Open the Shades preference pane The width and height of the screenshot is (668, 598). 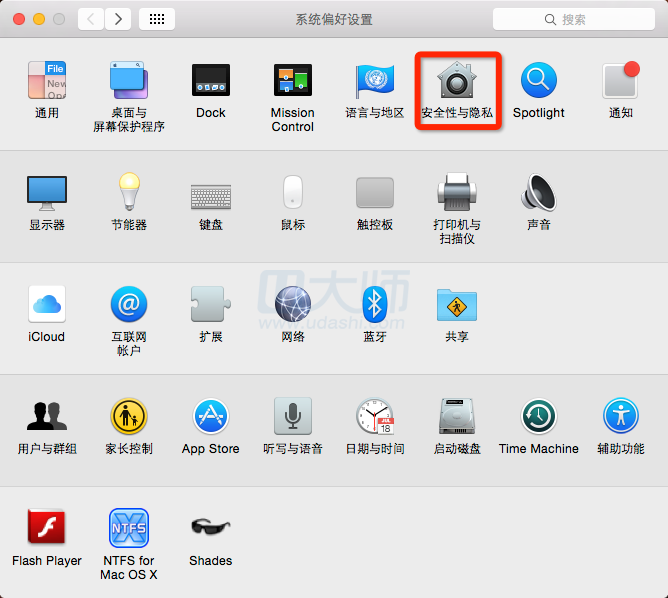coord(211,528)
